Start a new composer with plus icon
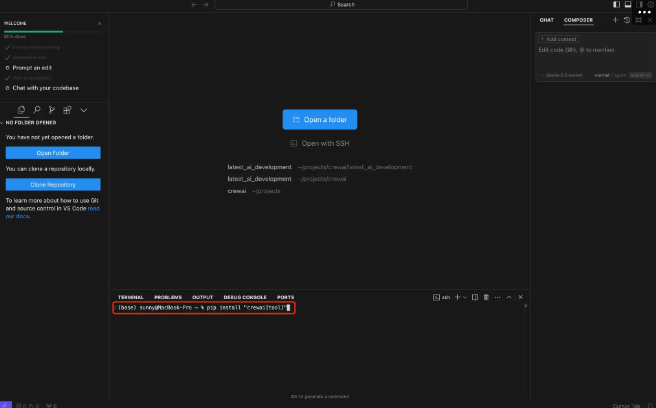656x408 pixels. tap(615, 20)
